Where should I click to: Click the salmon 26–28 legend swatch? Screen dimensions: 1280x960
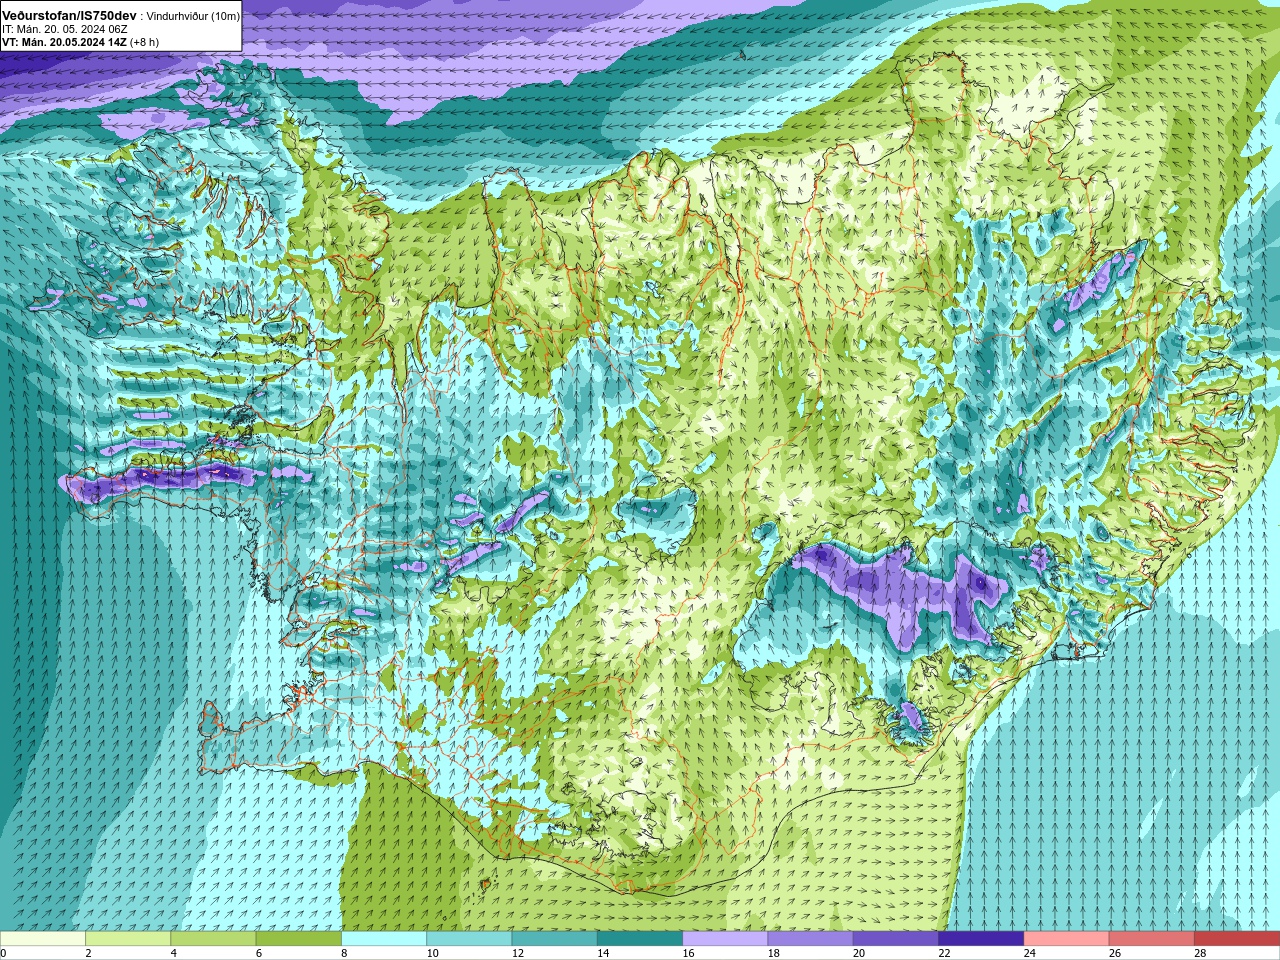click(x=1152, y=939)
